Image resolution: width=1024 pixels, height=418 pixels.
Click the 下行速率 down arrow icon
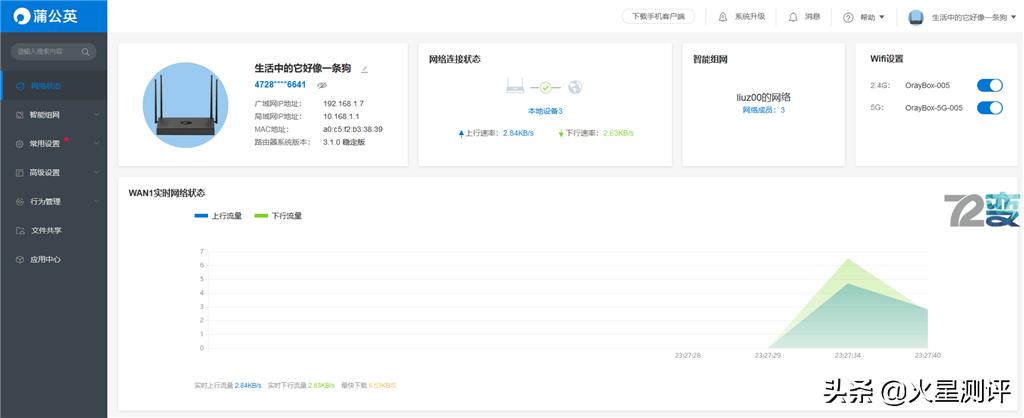561,133
